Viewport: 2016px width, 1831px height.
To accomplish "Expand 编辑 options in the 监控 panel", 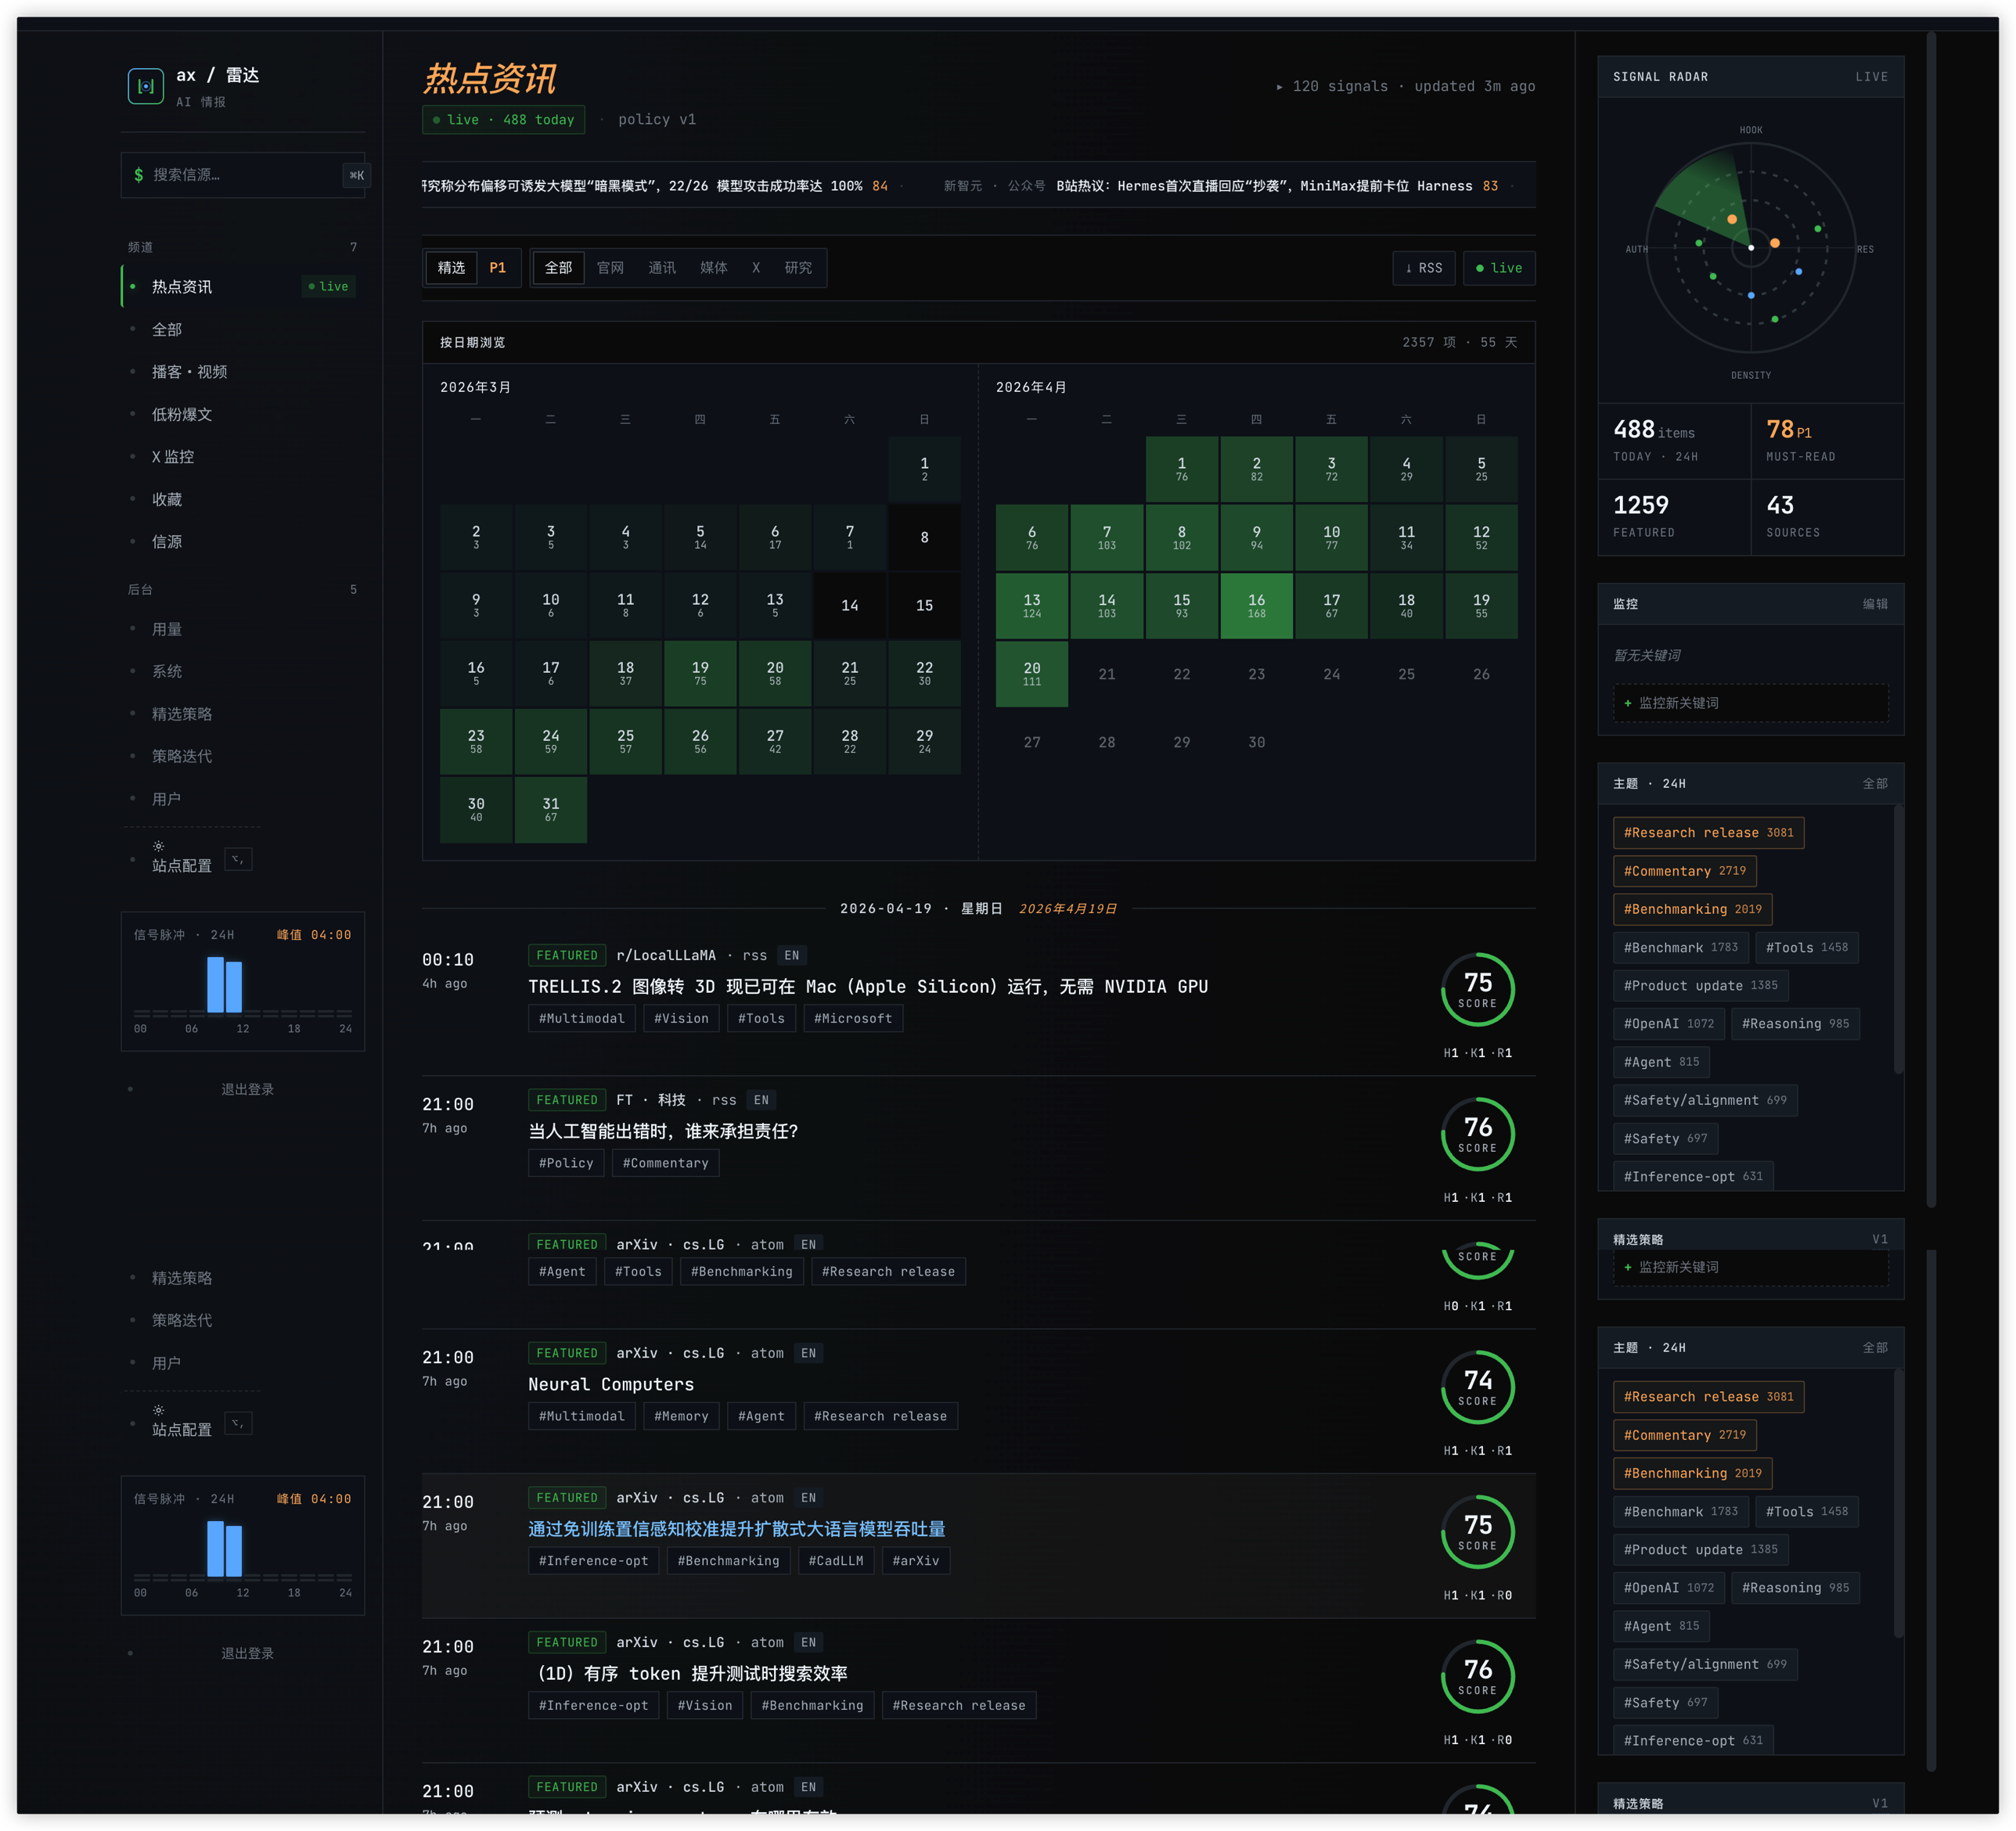I will coord(1875,604).
